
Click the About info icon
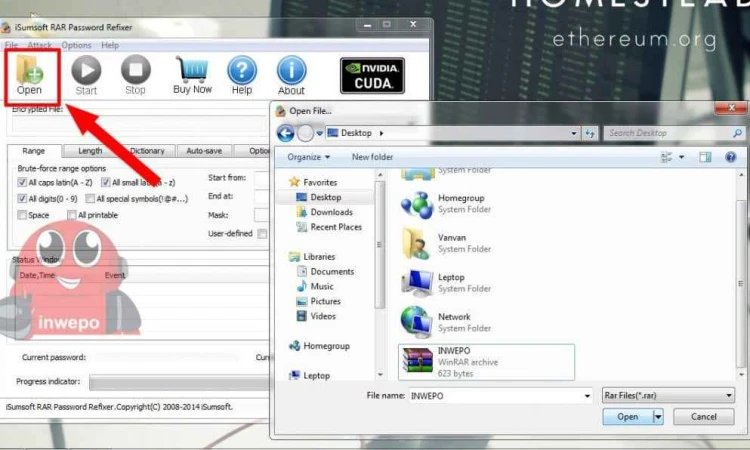[x=291, y=75]
